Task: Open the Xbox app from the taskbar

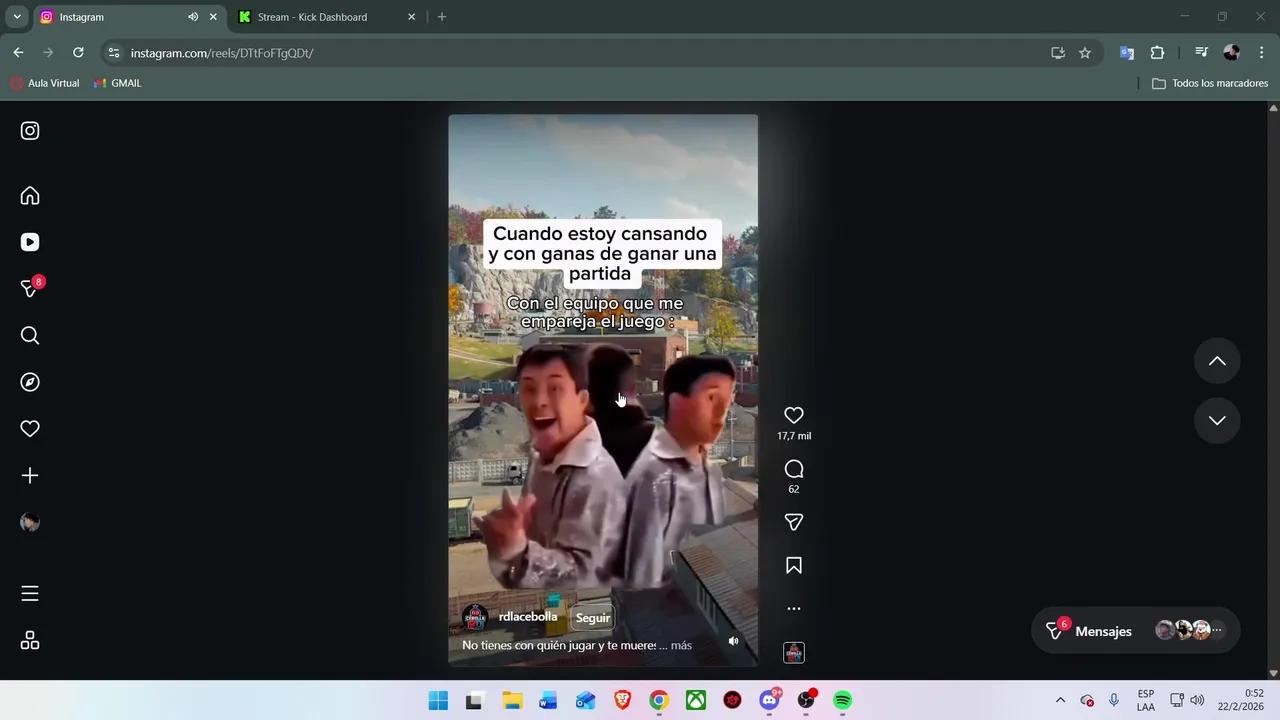Action: (x=696, y=700)
